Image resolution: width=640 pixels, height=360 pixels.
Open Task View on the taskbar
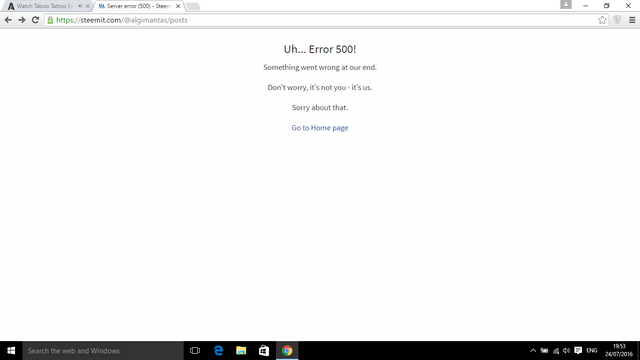(195, 351)
